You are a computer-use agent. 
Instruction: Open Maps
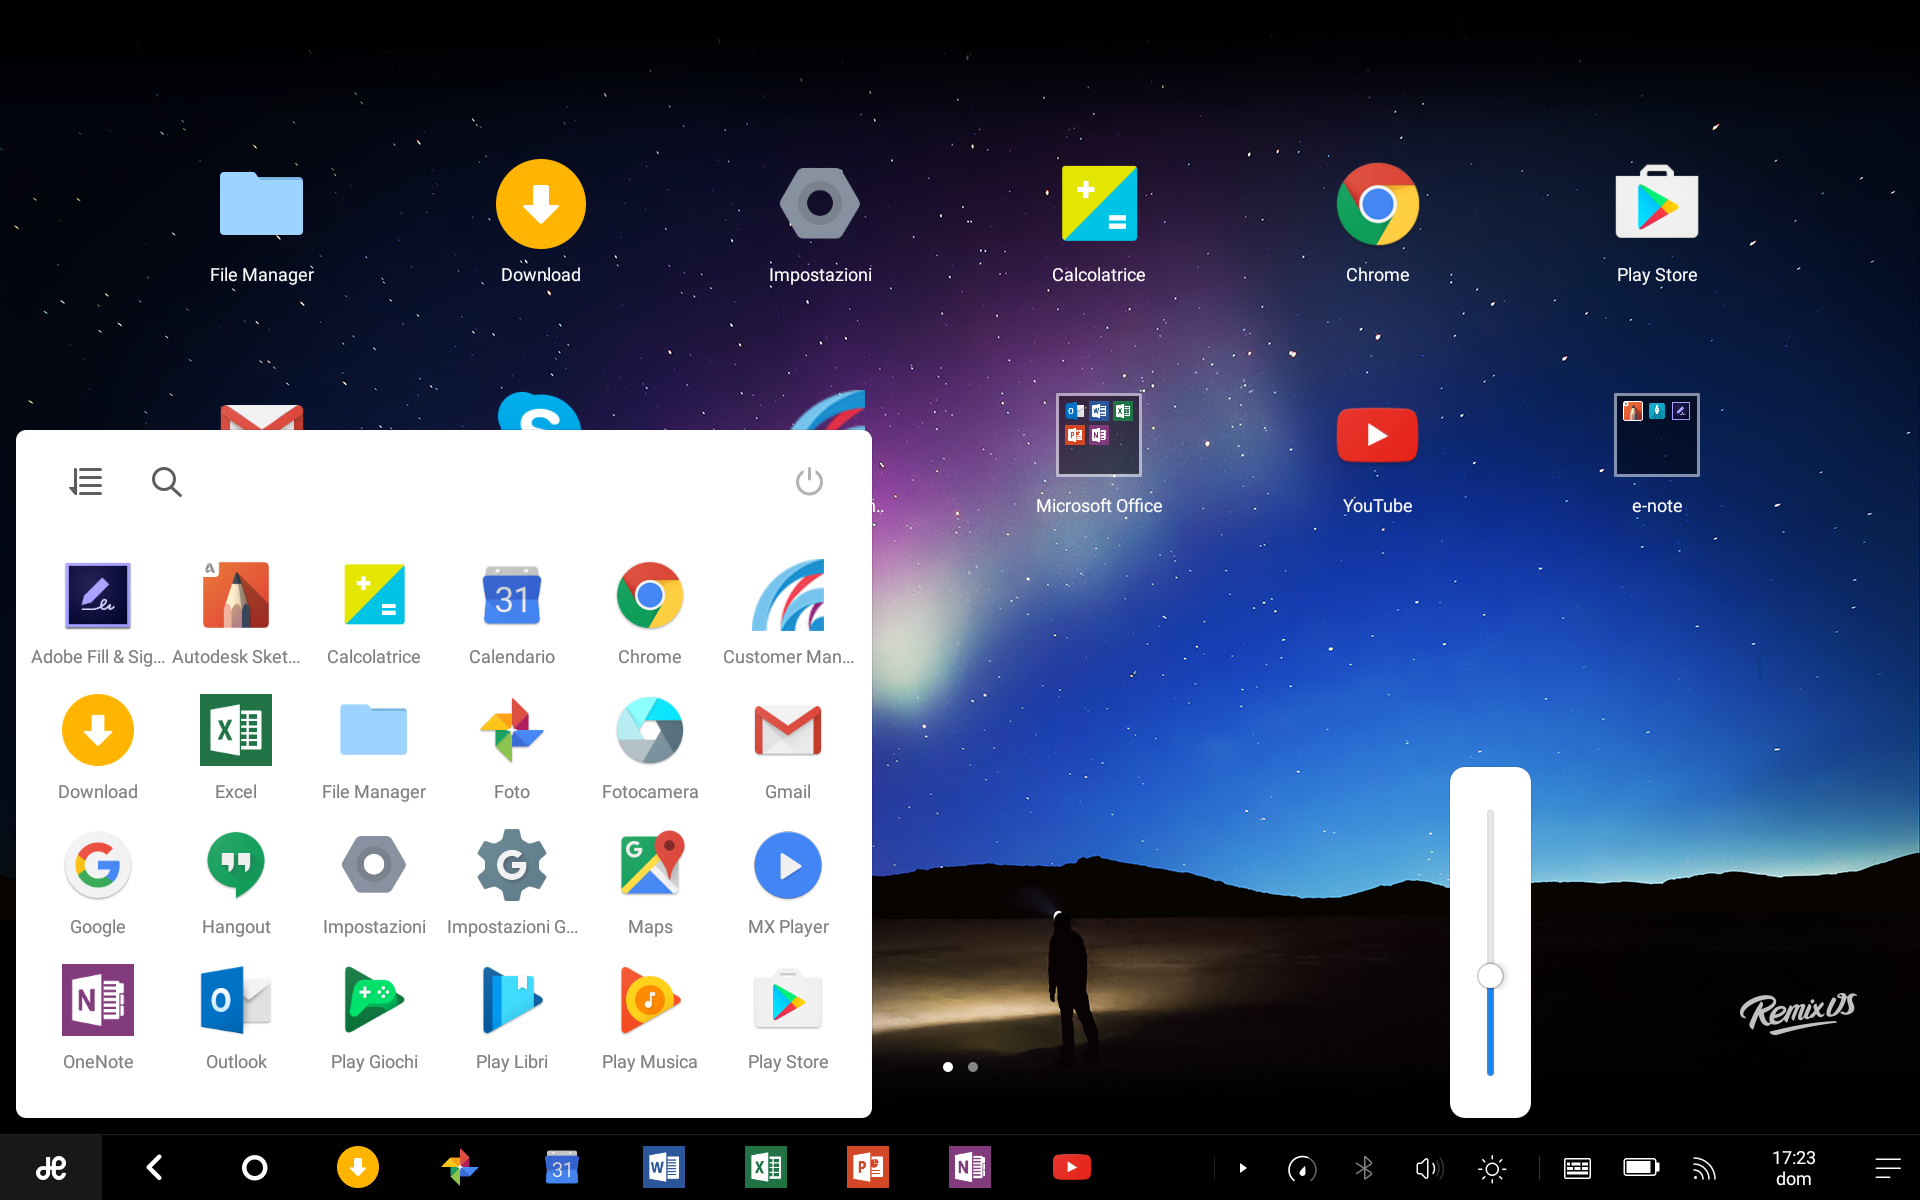(x=650, y=865)
